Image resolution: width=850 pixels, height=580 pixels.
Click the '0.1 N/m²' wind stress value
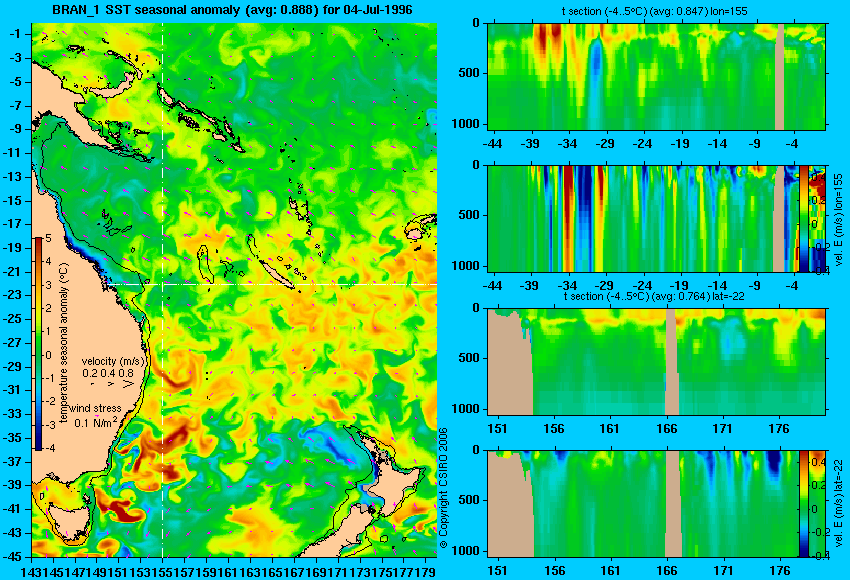tap(96, 422)
